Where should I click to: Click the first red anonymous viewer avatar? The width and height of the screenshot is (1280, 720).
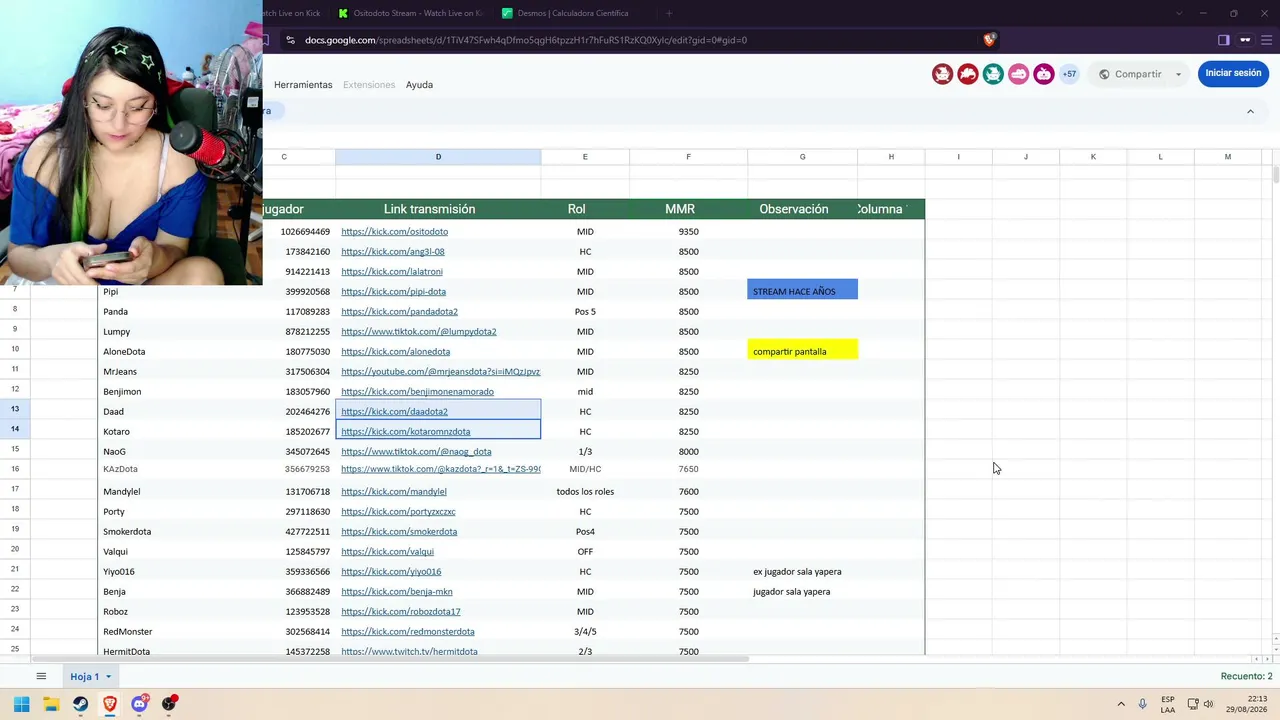pos(942,74)
